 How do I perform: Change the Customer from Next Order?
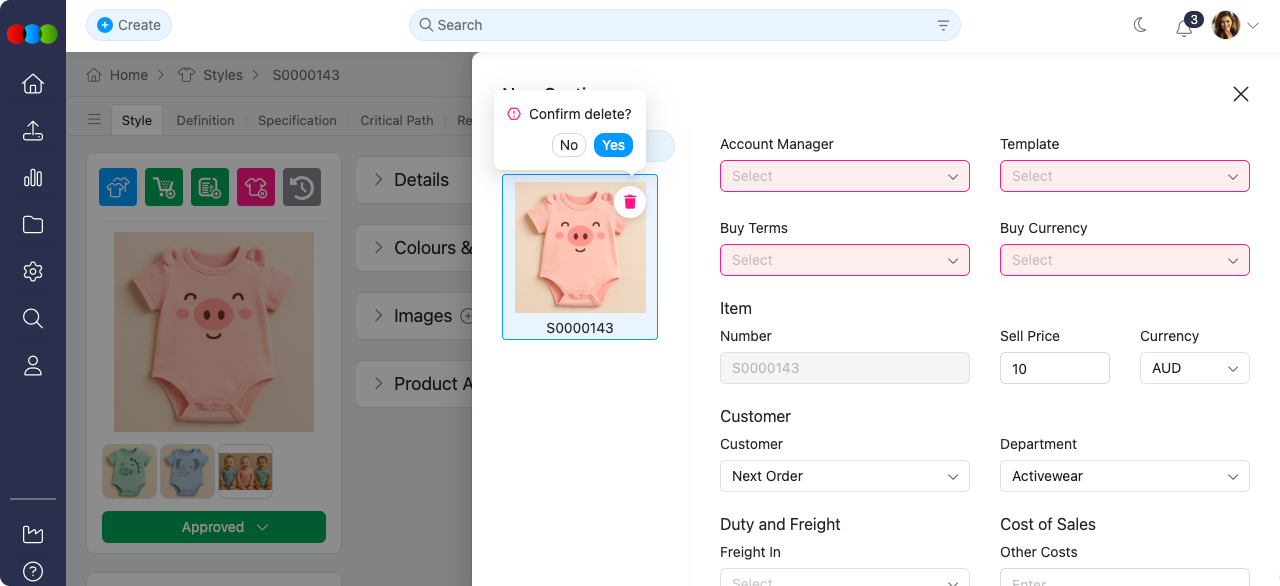[x=845, y=476]
